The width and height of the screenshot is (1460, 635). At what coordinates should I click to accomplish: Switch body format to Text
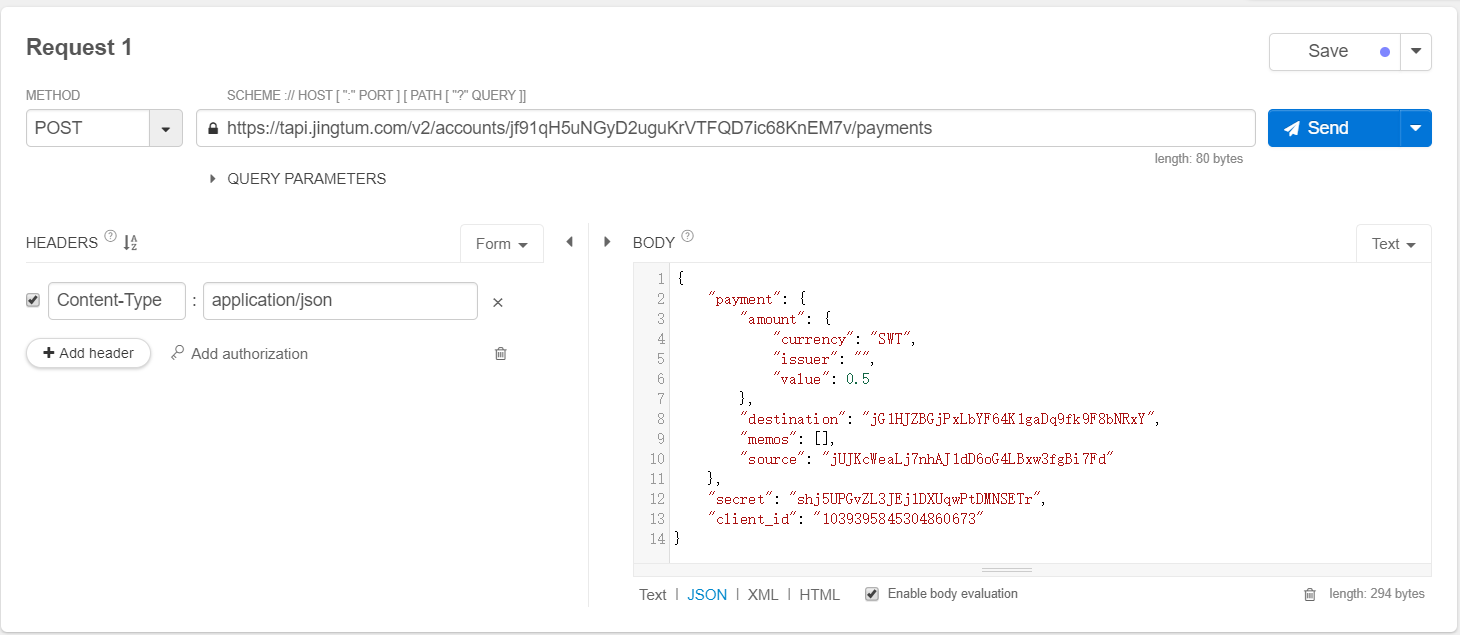pyautogui.click(x=653, y=594)
